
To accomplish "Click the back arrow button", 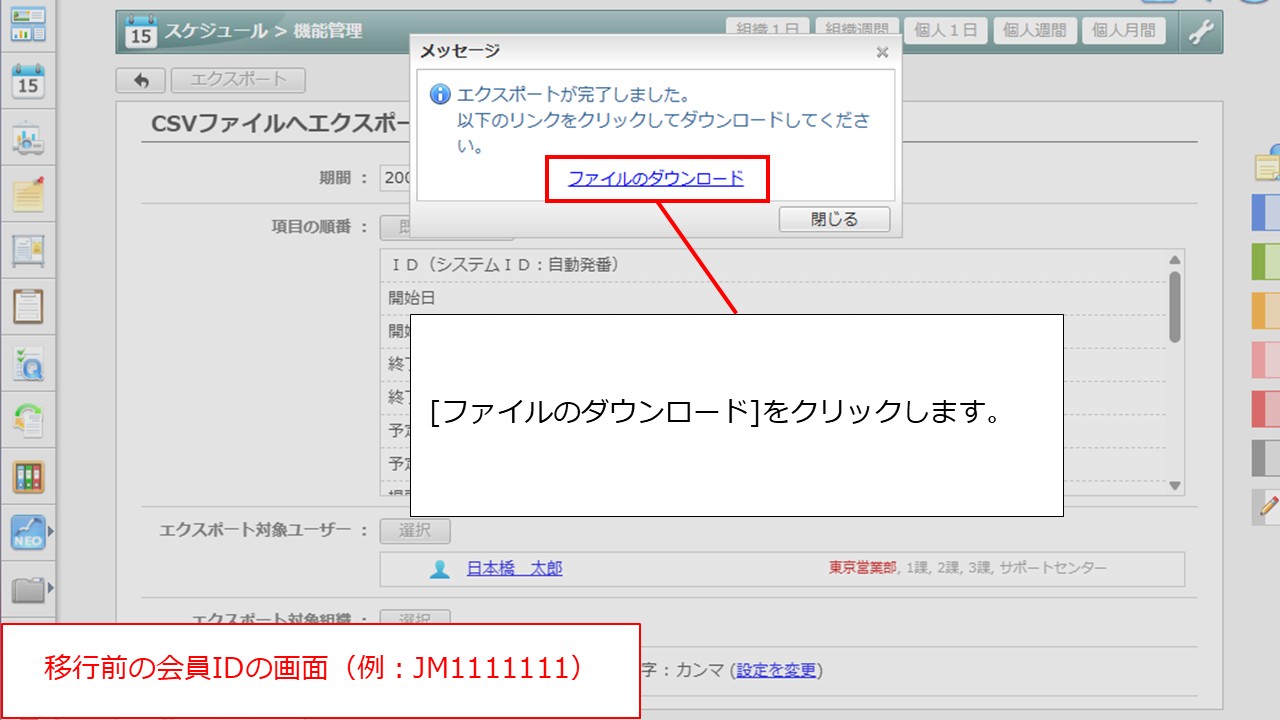I will point(141,80).
